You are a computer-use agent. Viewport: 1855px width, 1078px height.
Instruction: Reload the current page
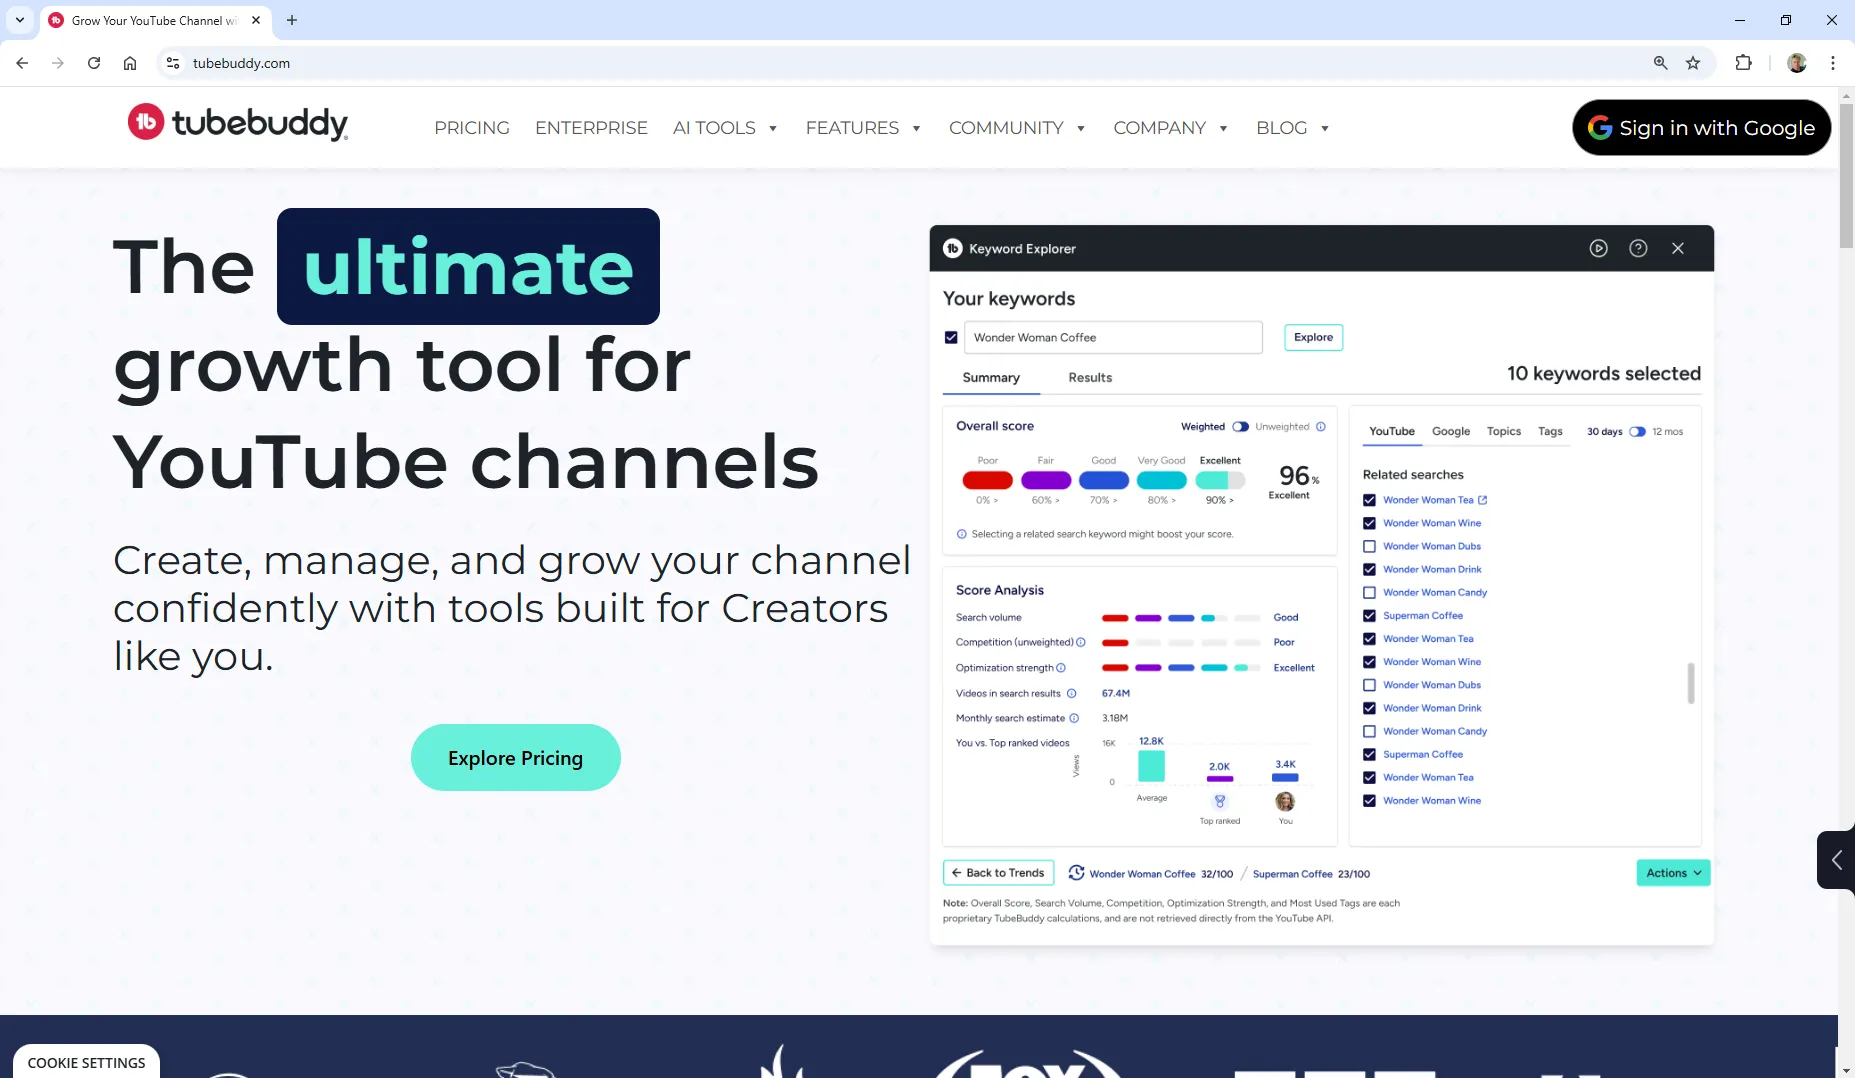tap(94, 63)
